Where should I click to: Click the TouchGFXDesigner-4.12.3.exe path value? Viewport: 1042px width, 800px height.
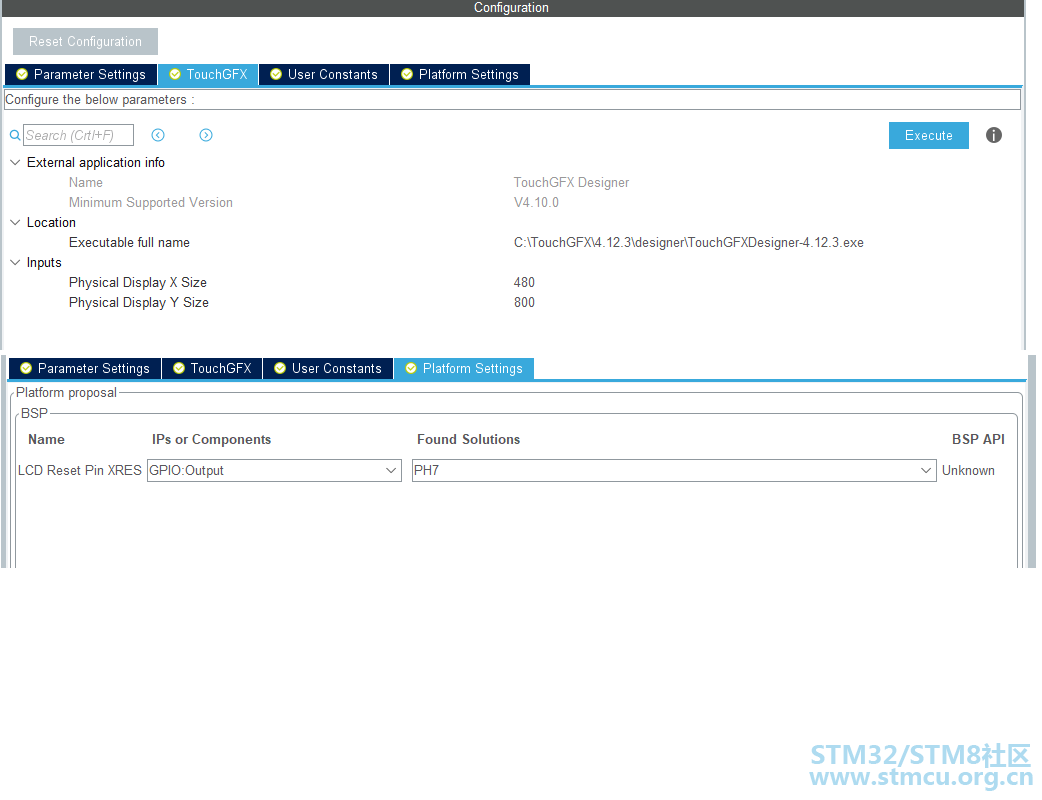coord(688,243)
